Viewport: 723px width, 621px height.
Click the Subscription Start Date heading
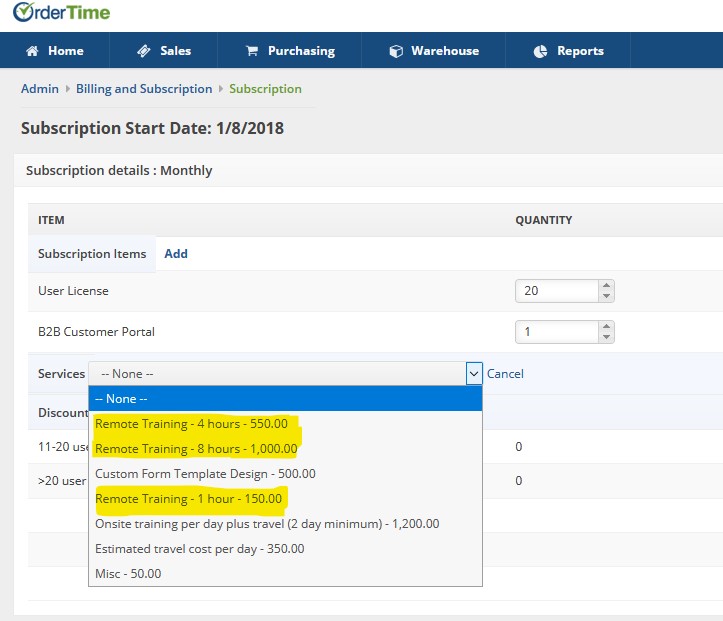152,128
